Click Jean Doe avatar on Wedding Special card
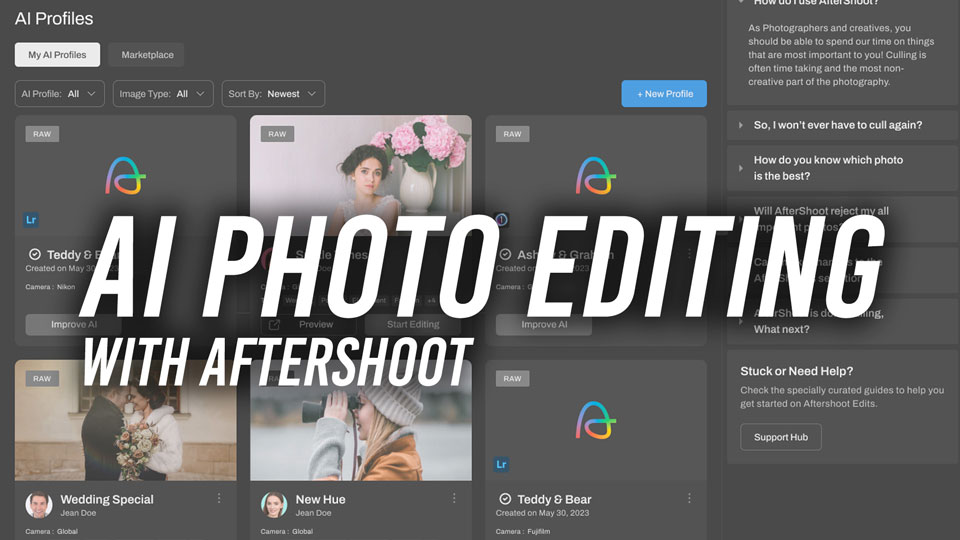Viewport: 960px width, 540px height. point(39,504)
